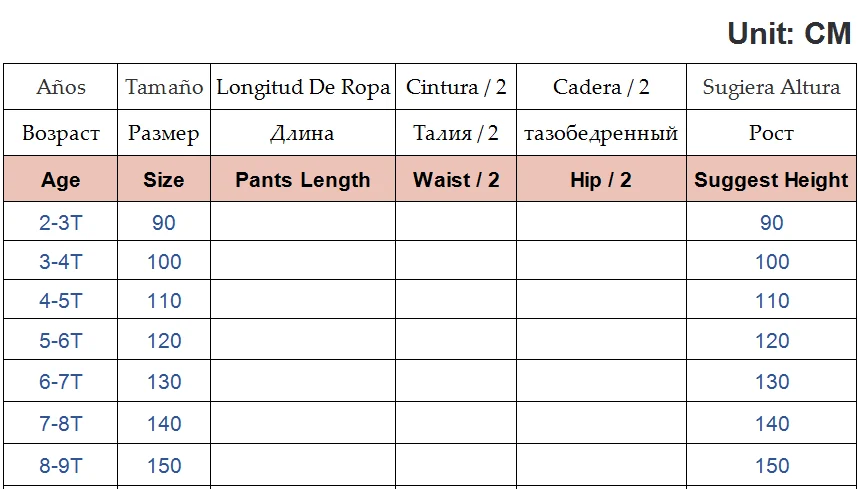Click the '8-9T' age cell
This screenshot has width=859, height=489.
61,466
